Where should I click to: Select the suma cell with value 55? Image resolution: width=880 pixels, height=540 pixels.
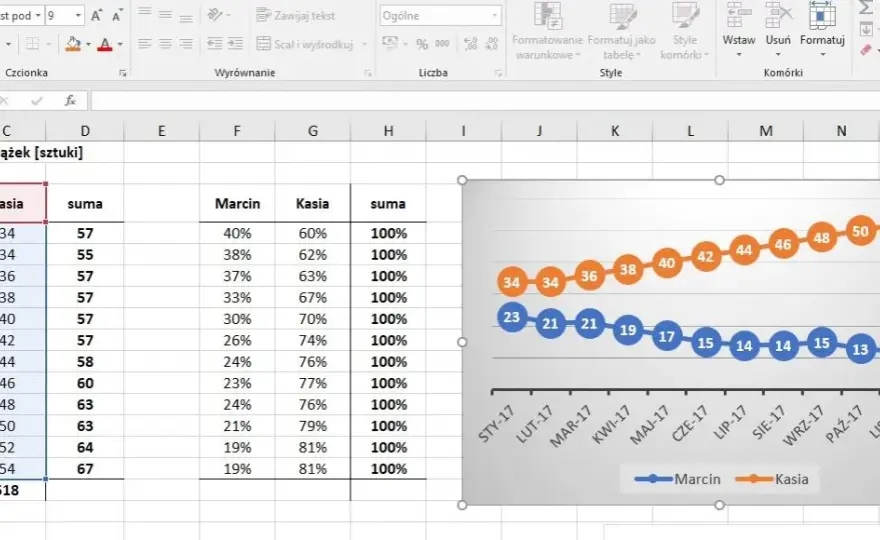click(x=85, y=255)
